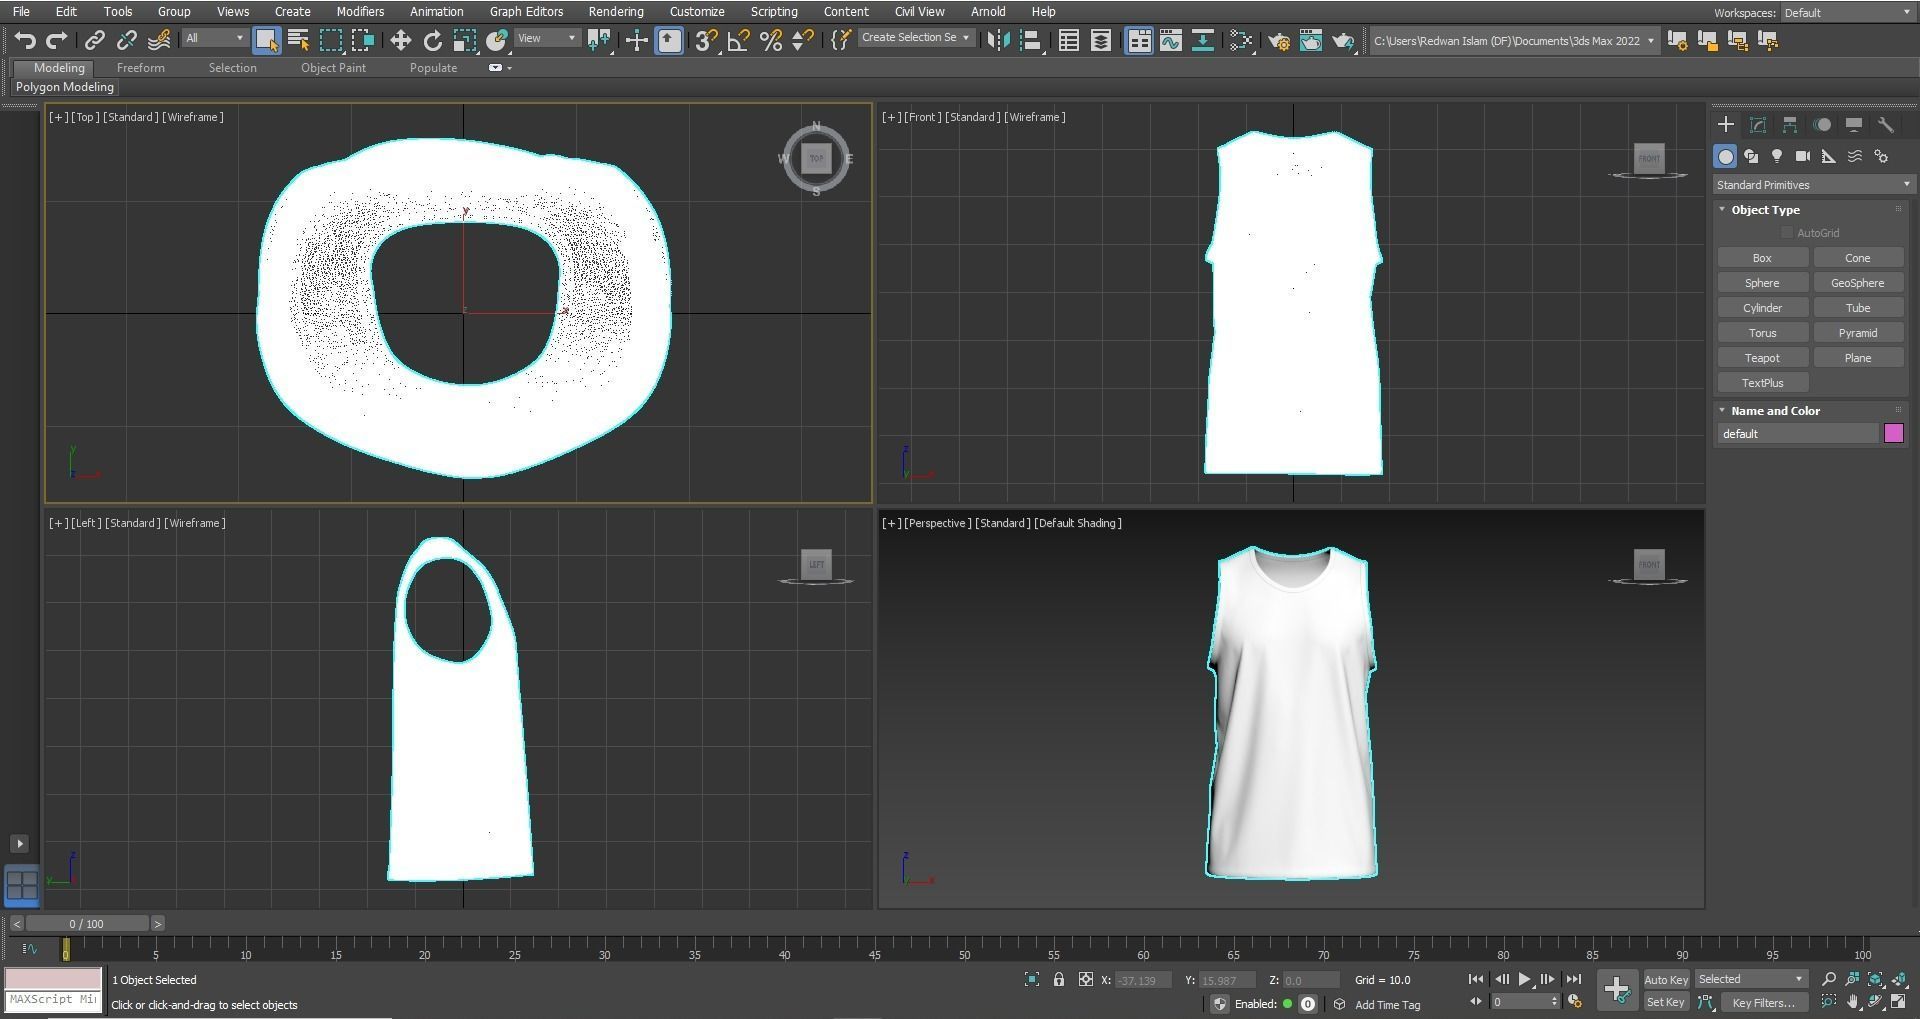Screen dimensions: 1920x1019
Task: Open the project path dropdown
Action: [x=1513, y=41]
